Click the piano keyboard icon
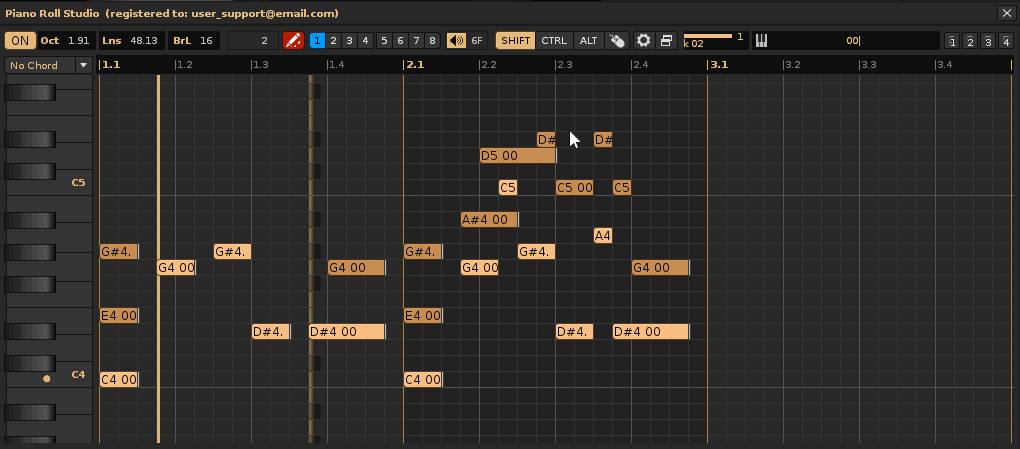This screenshot has height=449, width=1020. (761, 41)
